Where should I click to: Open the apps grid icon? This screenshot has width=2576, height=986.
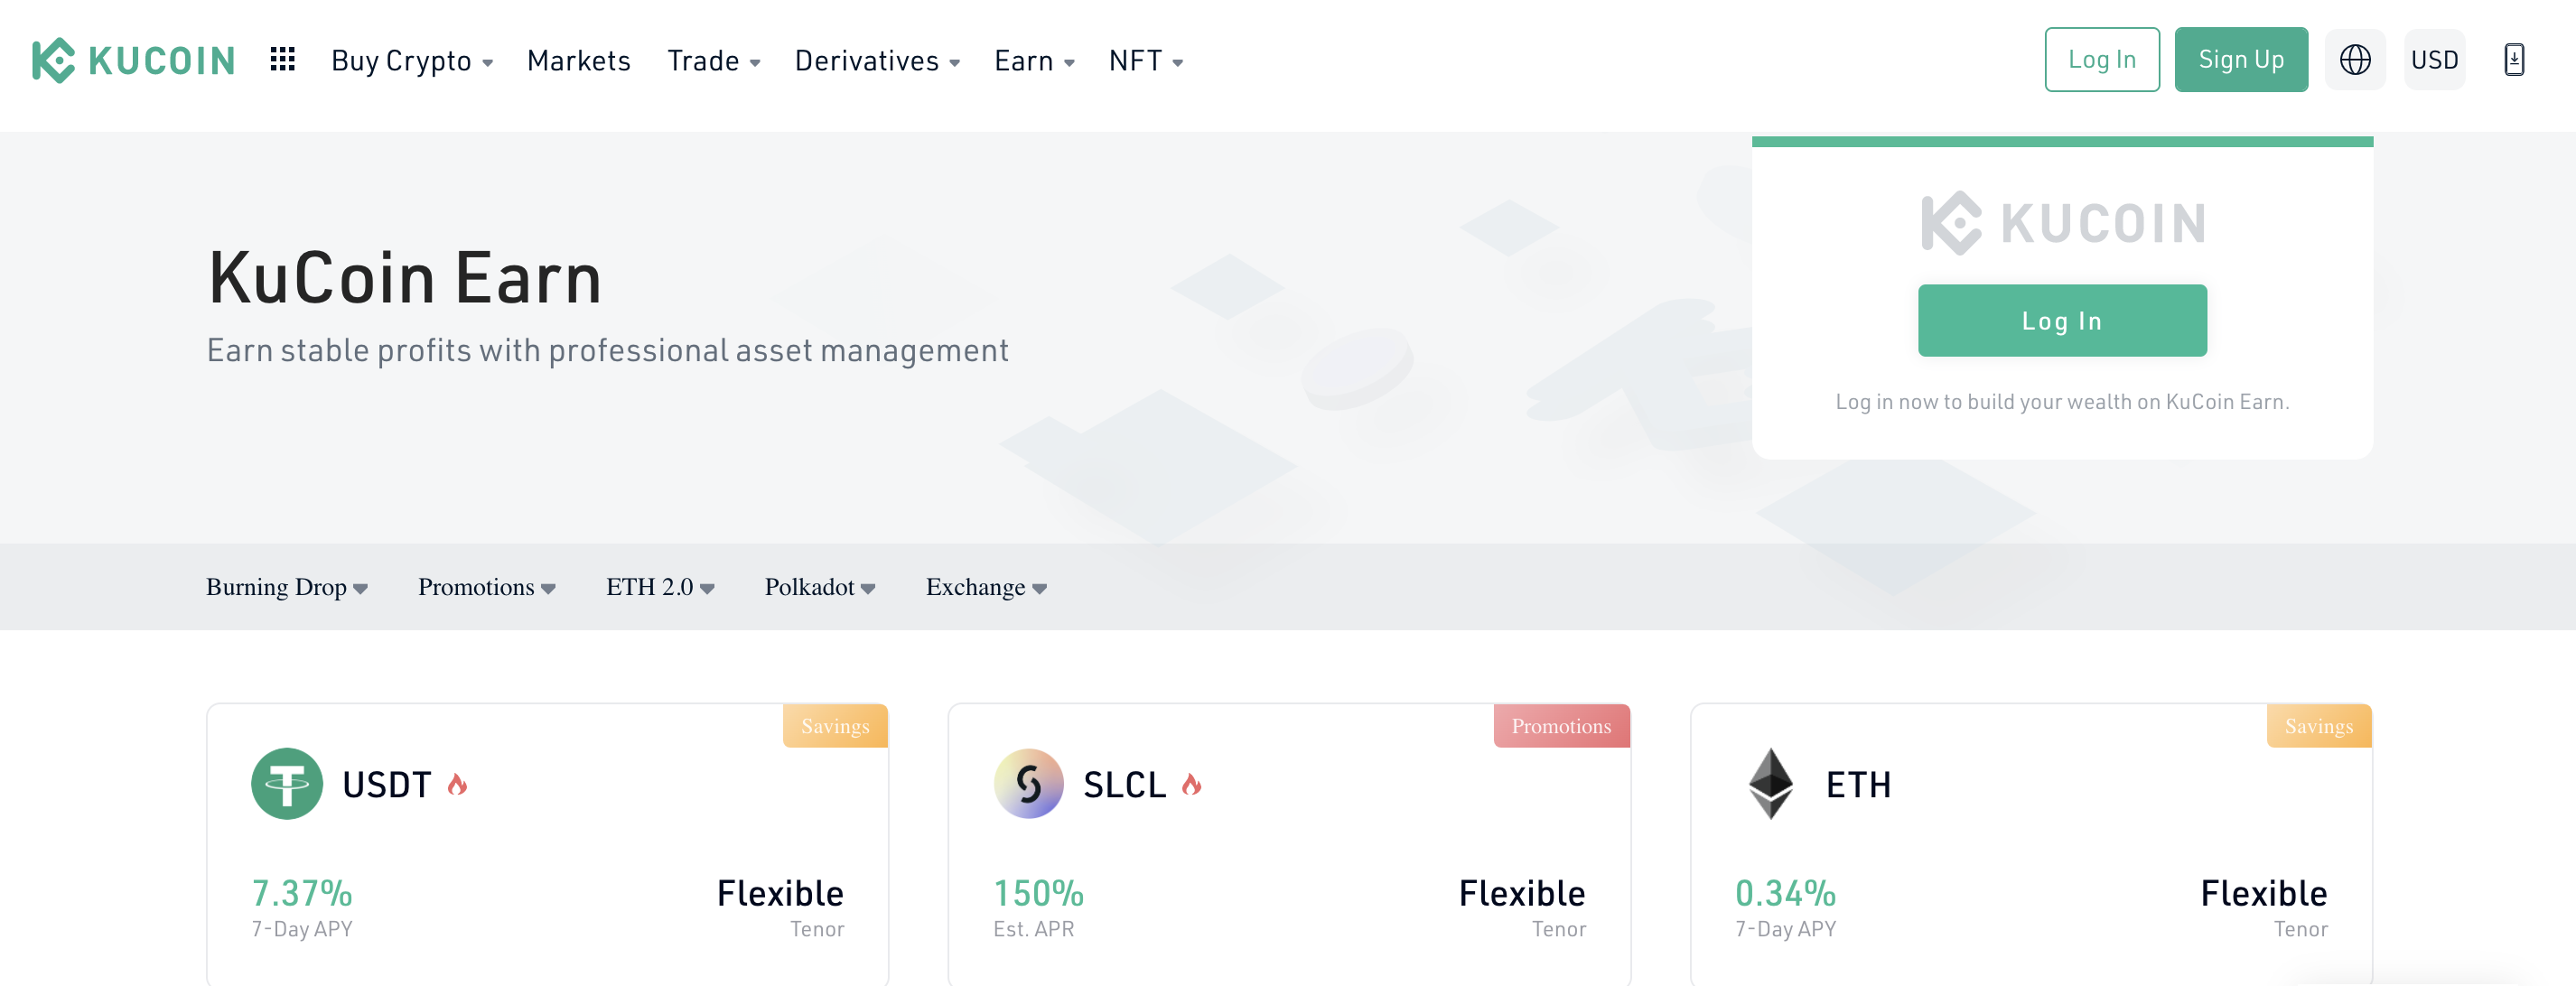[283, 59]
